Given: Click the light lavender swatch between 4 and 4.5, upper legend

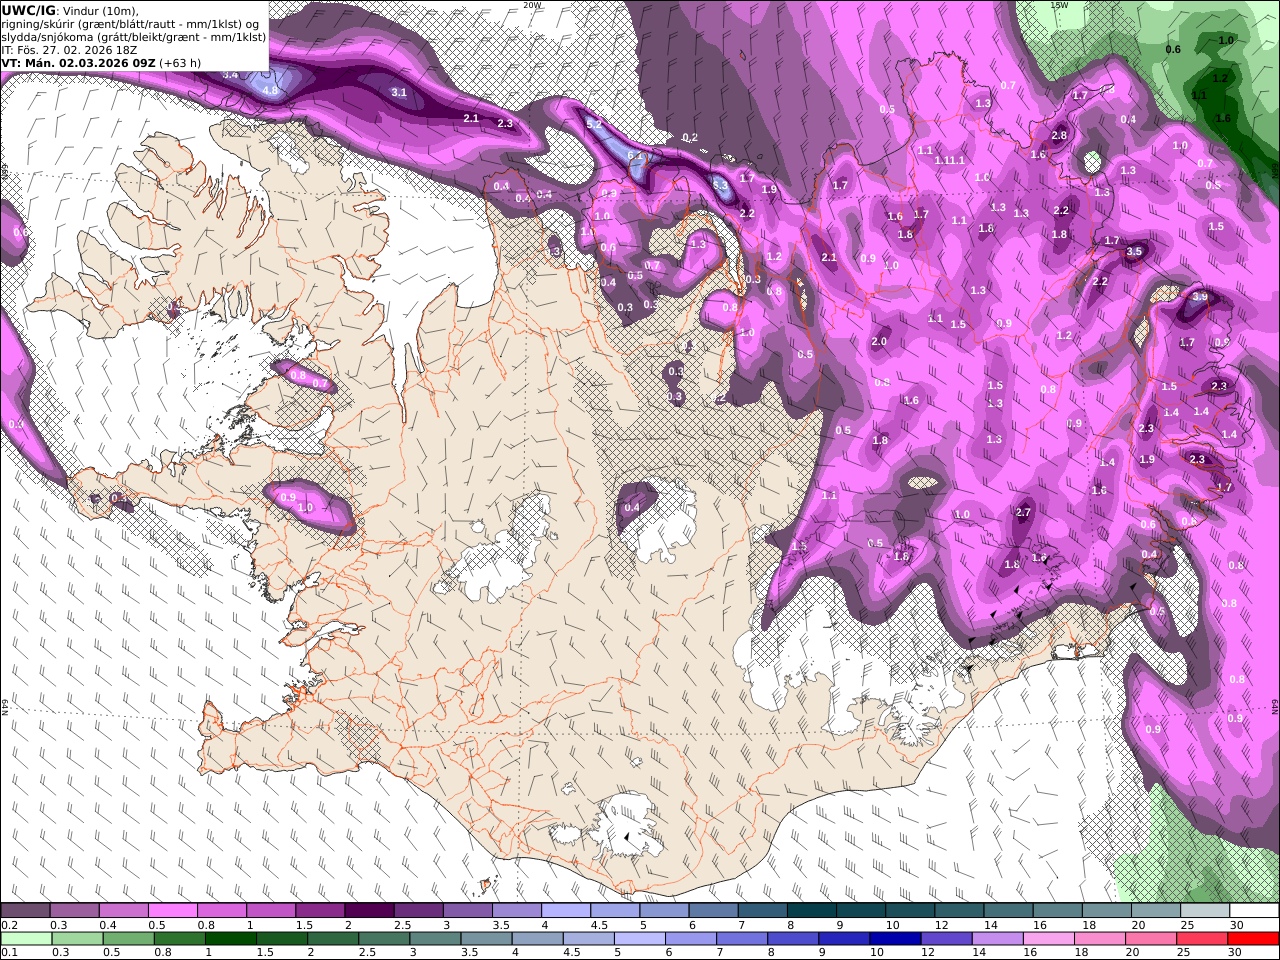Looking at the screenshot, I should pos(565,911).
